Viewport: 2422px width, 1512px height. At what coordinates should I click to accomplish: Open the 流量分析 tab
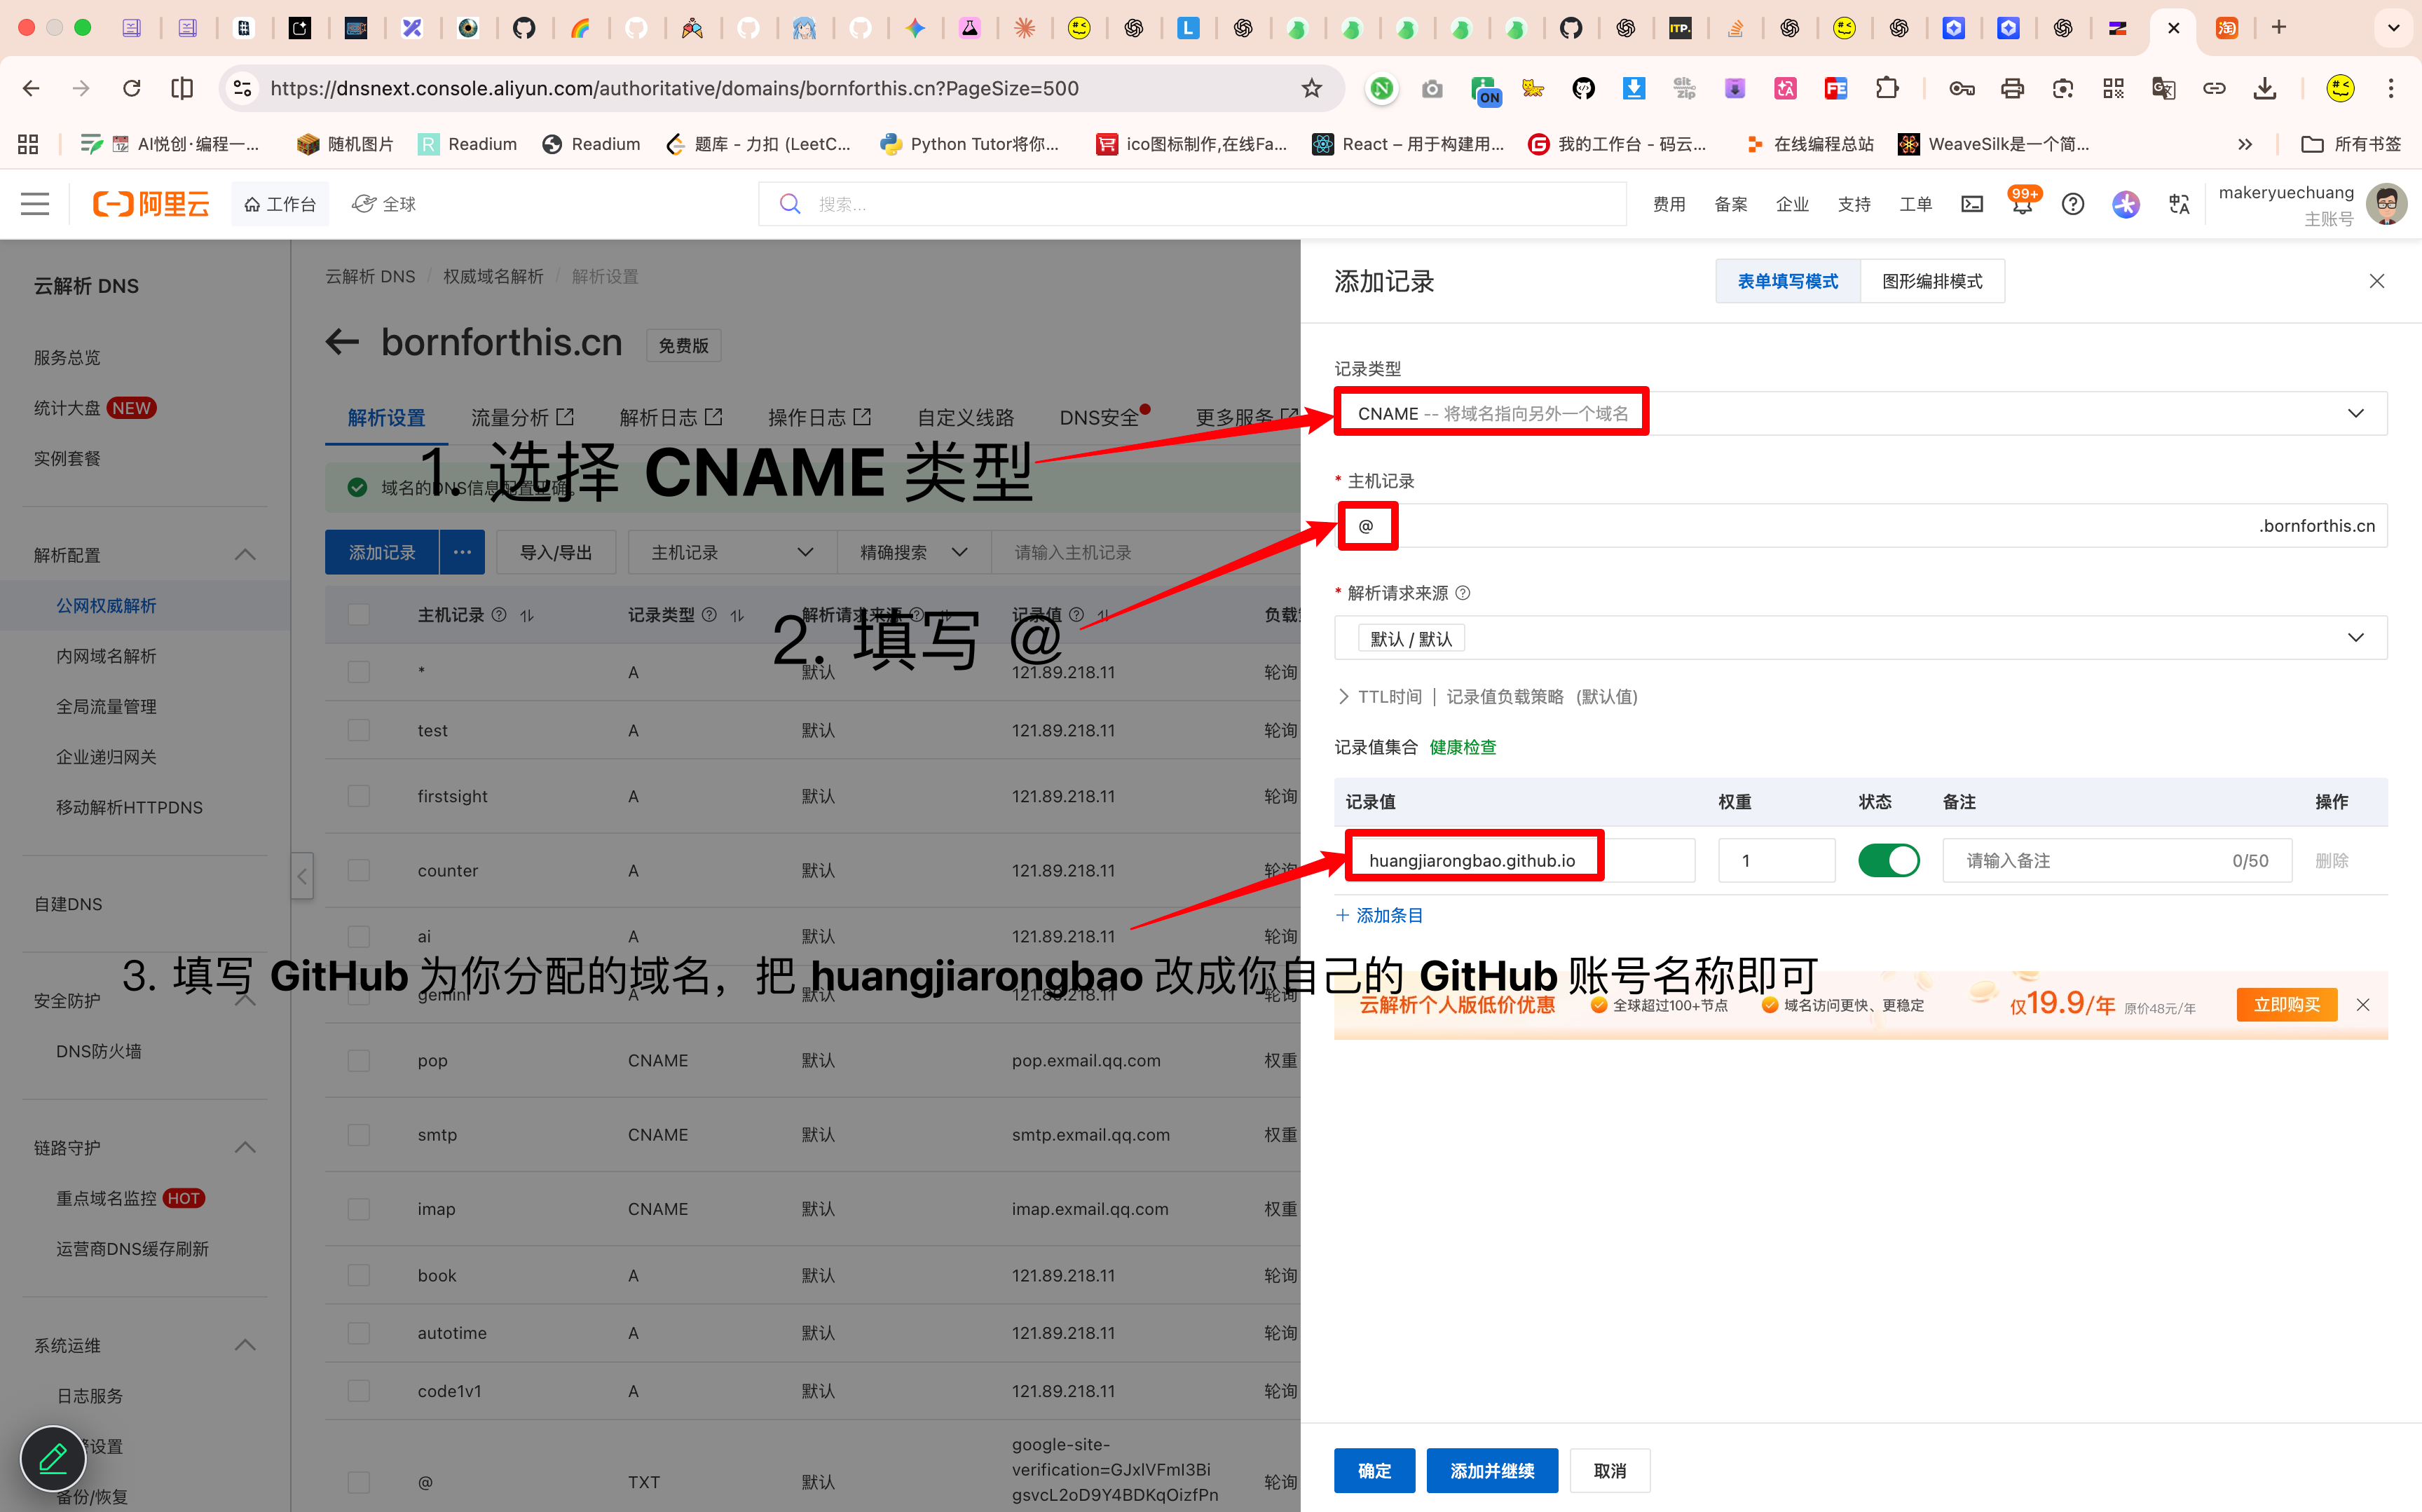click(x=522, y=418)
